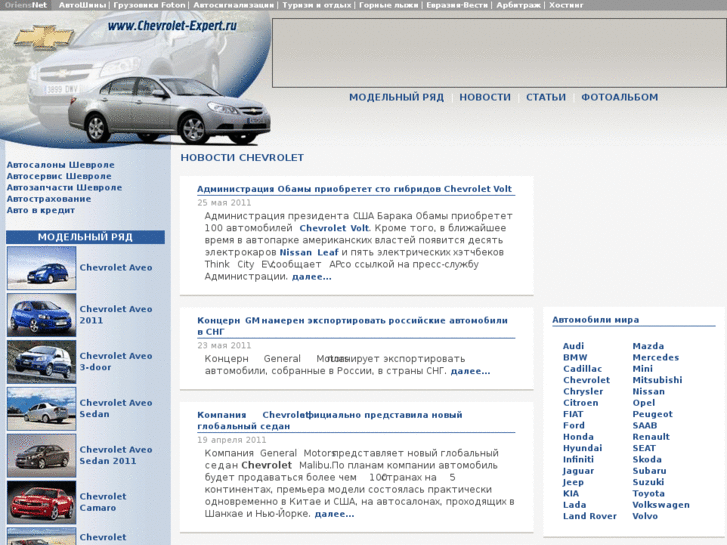Open Арбитраж top link

pyautogui.click(x=519, y=5)
